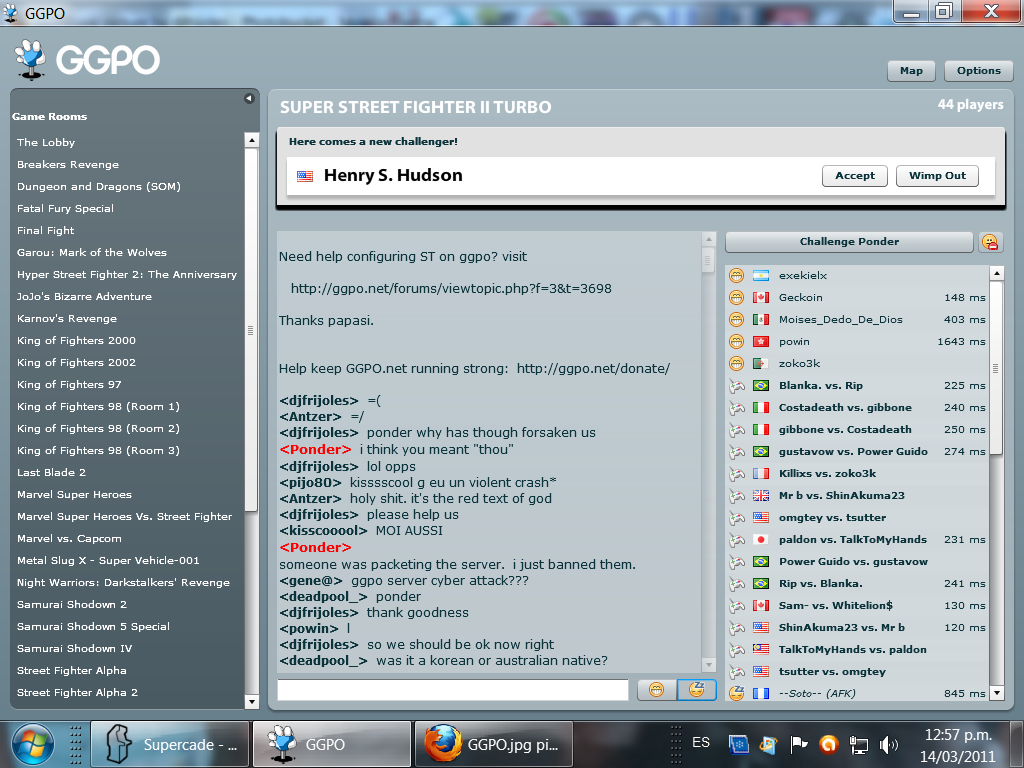Click the playing-status icon for Blanka. vs. Rip

737,386
